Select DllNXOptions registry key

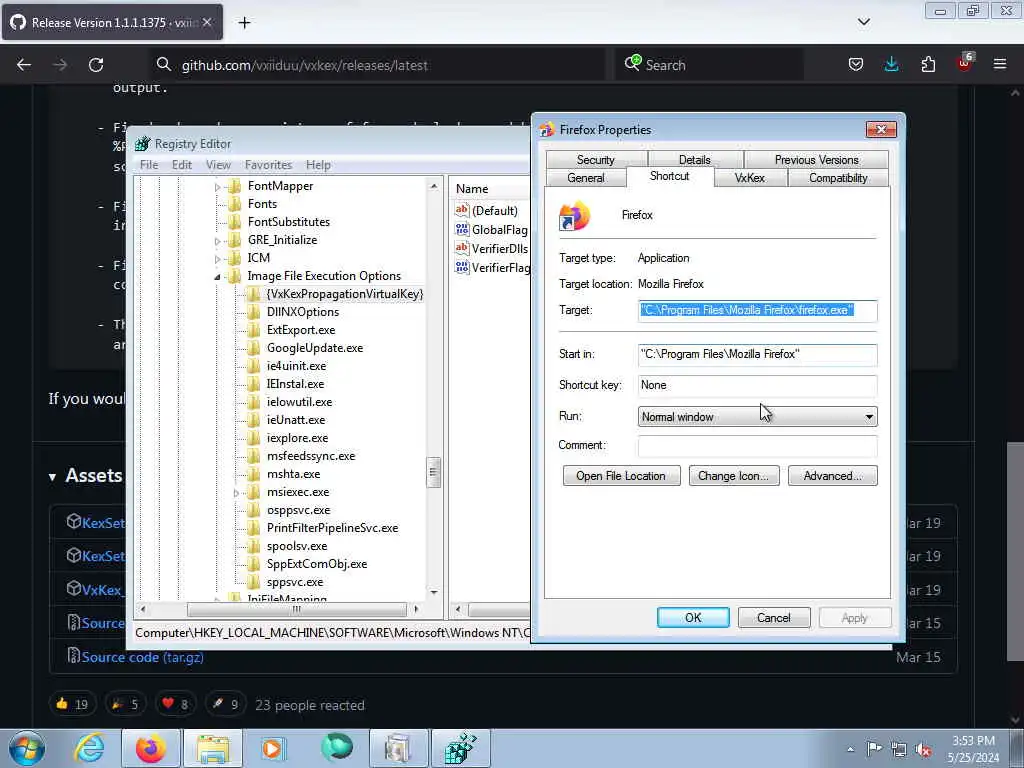coord(303,312)
